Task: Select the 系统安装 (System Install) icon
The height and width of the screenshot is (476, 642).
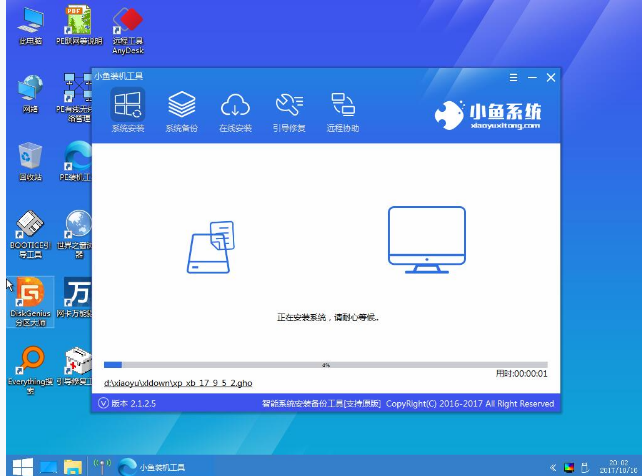Action: pos(127,108)
